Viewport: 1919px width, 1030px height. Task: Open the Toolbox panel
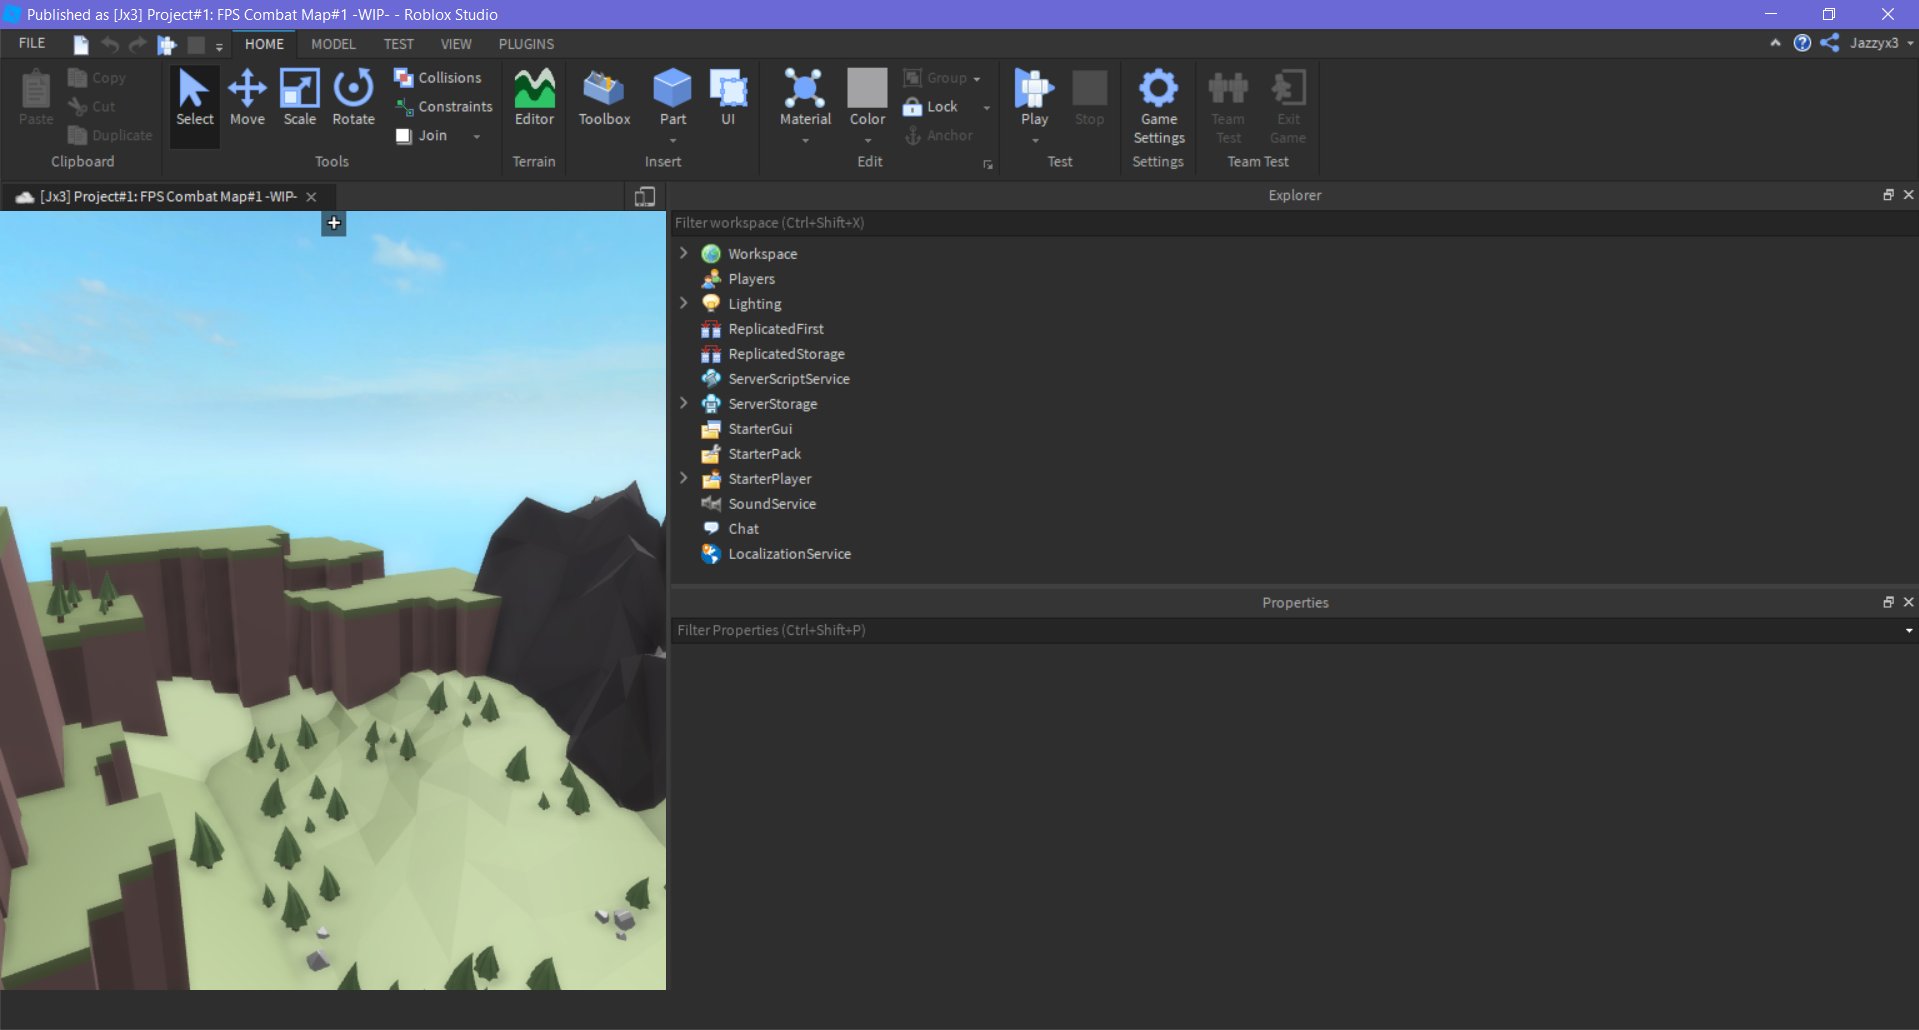tap(604, 98)
